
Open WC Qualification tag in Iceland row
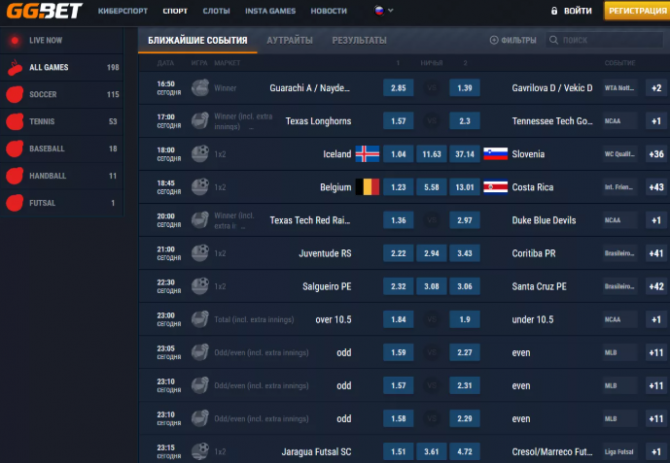(x=620, y=154)
